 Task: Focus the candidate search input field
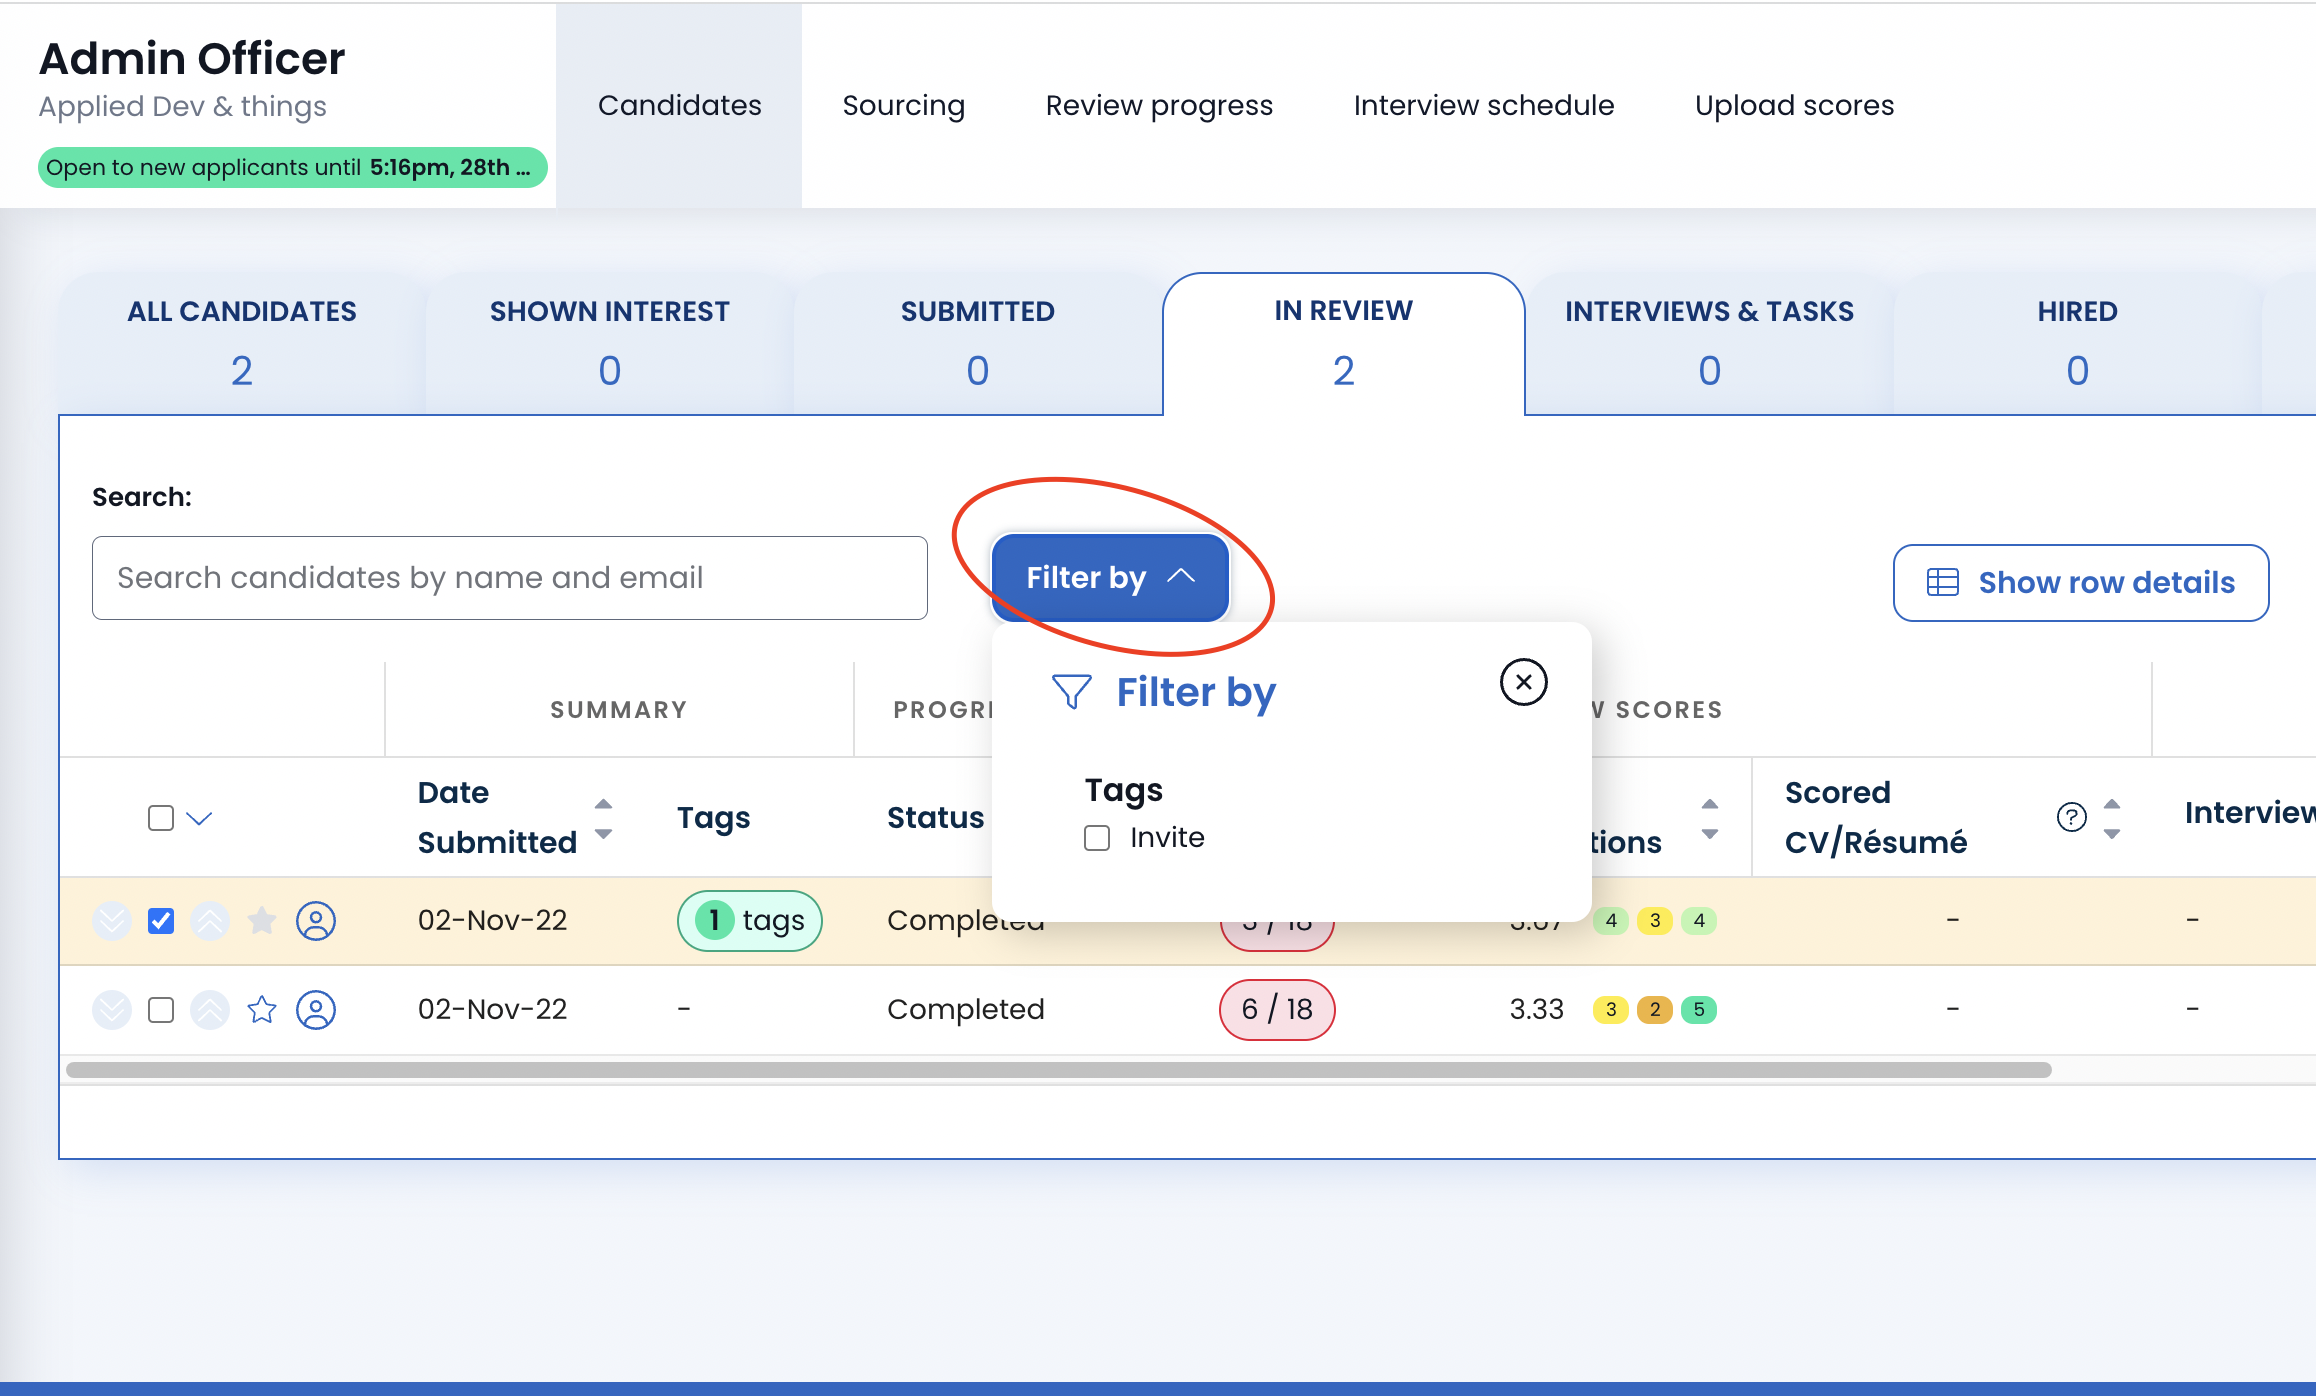[510, 578]
